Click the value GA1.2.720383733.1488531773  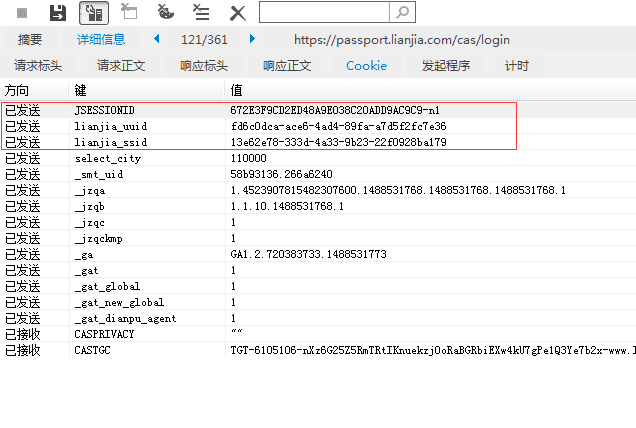click(309, 254)
